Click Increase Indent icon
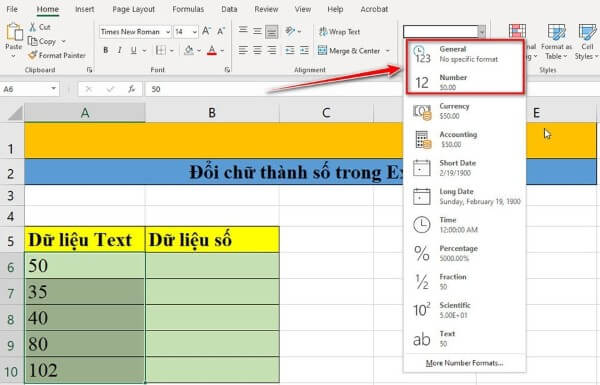600x385 pixels. (304, 50)
